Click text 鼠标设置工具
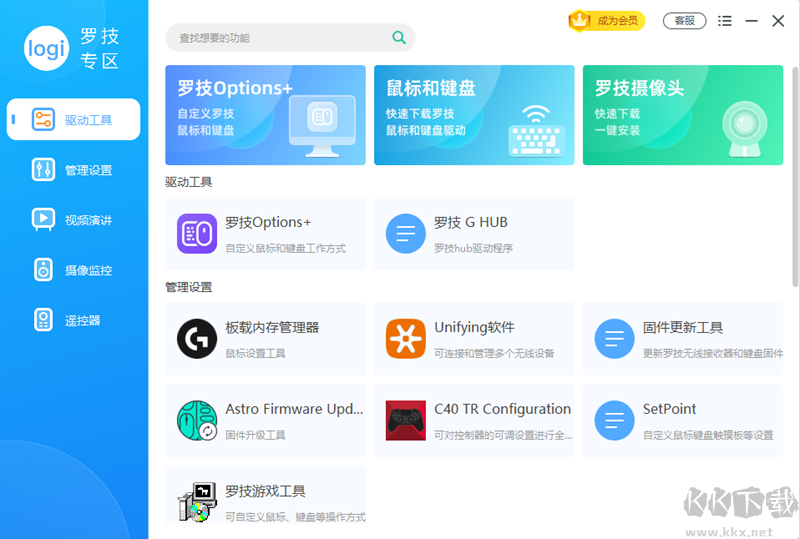800x539 pixels. pyautogui.click(x=256, y=354)
